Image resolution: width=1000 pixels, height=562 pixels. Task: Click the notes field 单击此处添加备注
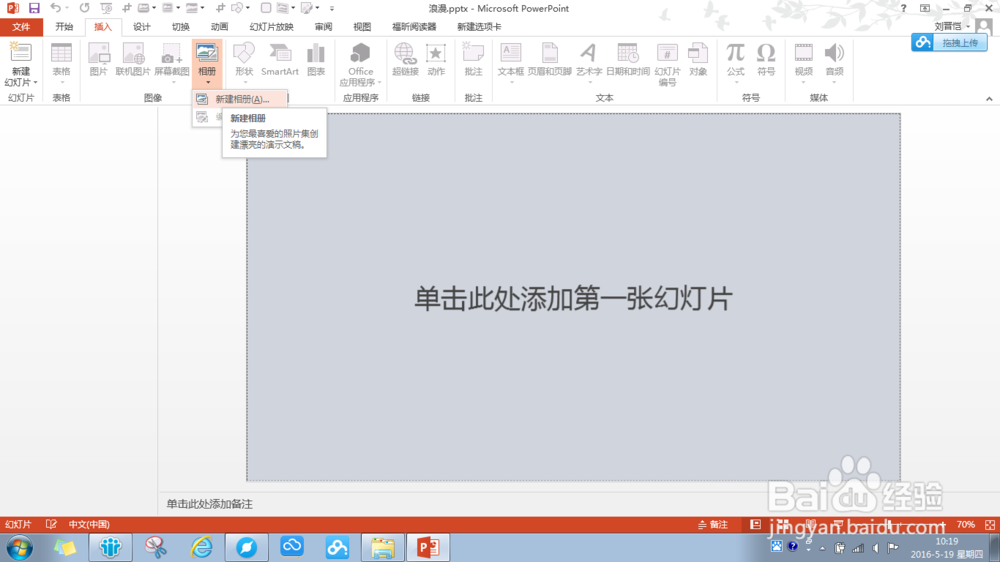(209, 504)
